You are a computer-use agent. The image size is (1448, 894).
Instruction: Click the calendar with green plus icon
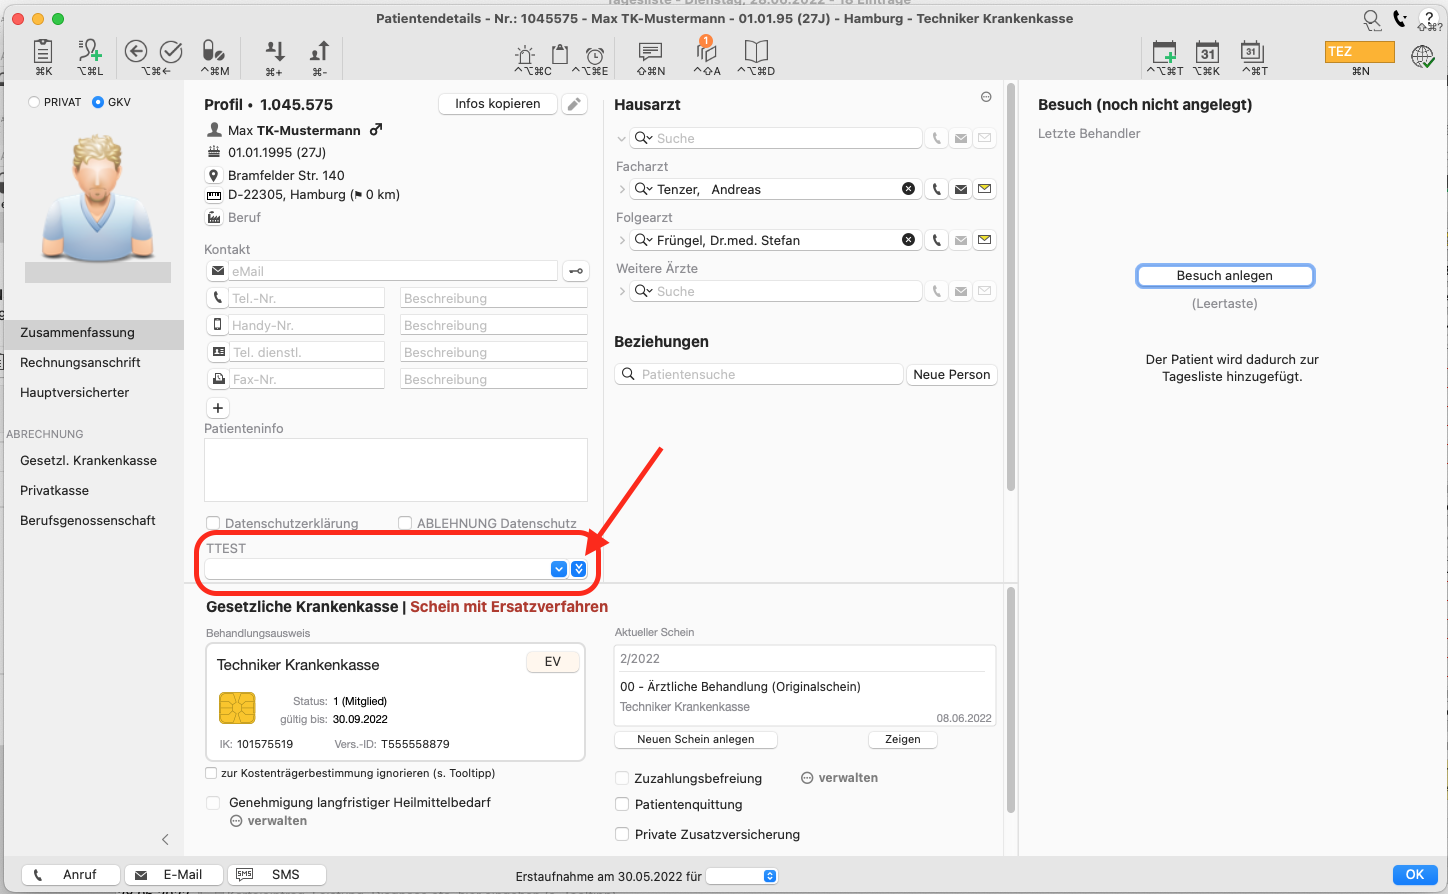coord(1165,53)
